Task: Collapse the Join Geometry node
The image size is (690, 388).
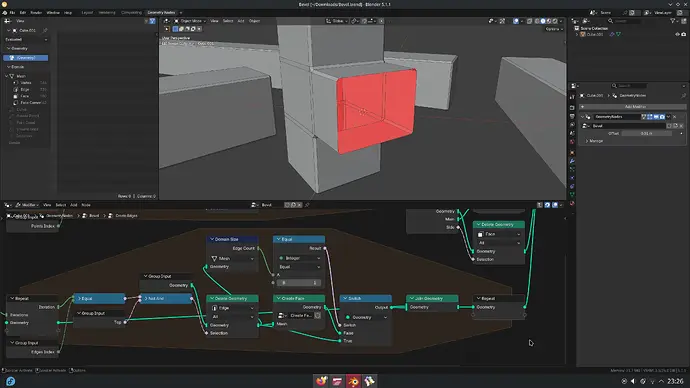Action: [411, 299]
